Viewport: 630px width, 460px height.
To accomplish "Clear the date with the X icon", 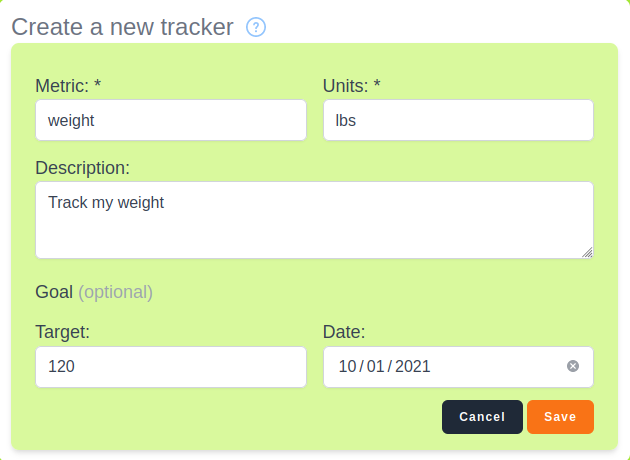I will pos(573,366).
